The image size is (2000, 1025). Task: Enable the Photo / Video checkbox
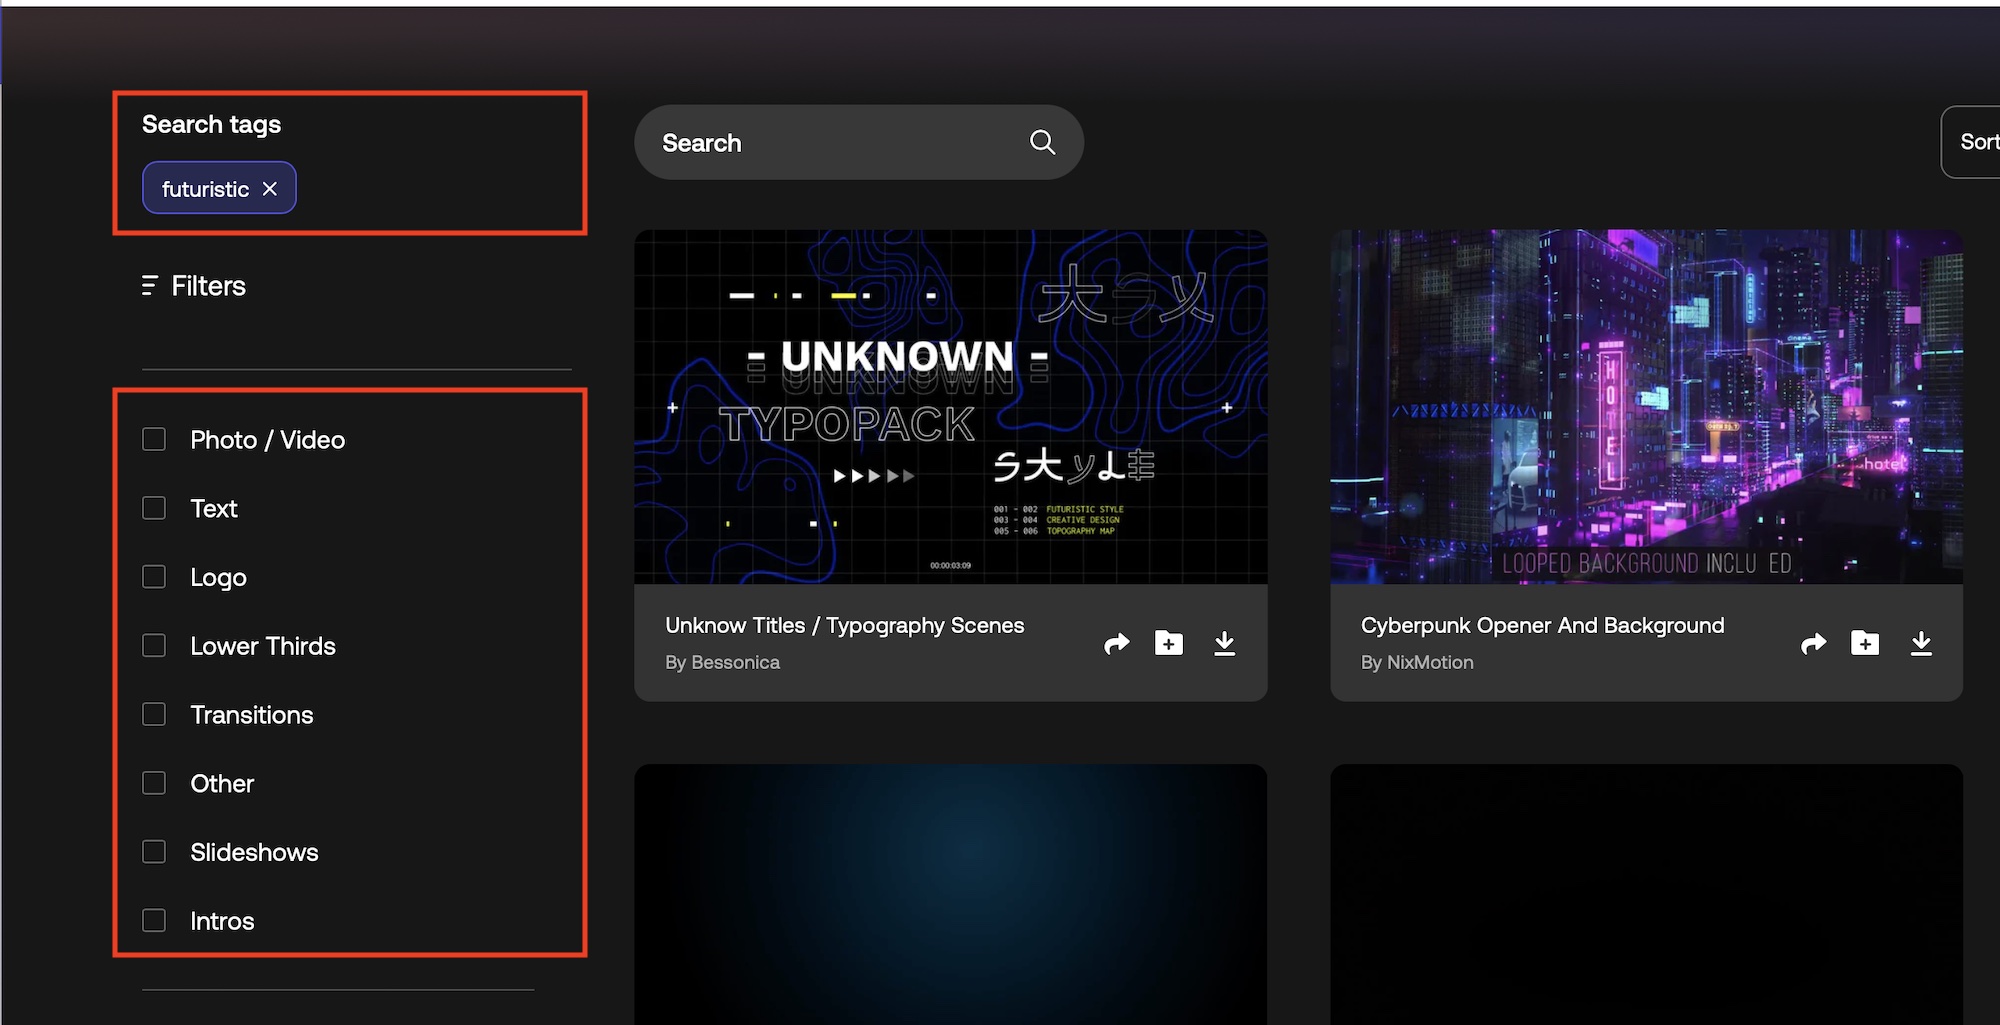[154, 439]
